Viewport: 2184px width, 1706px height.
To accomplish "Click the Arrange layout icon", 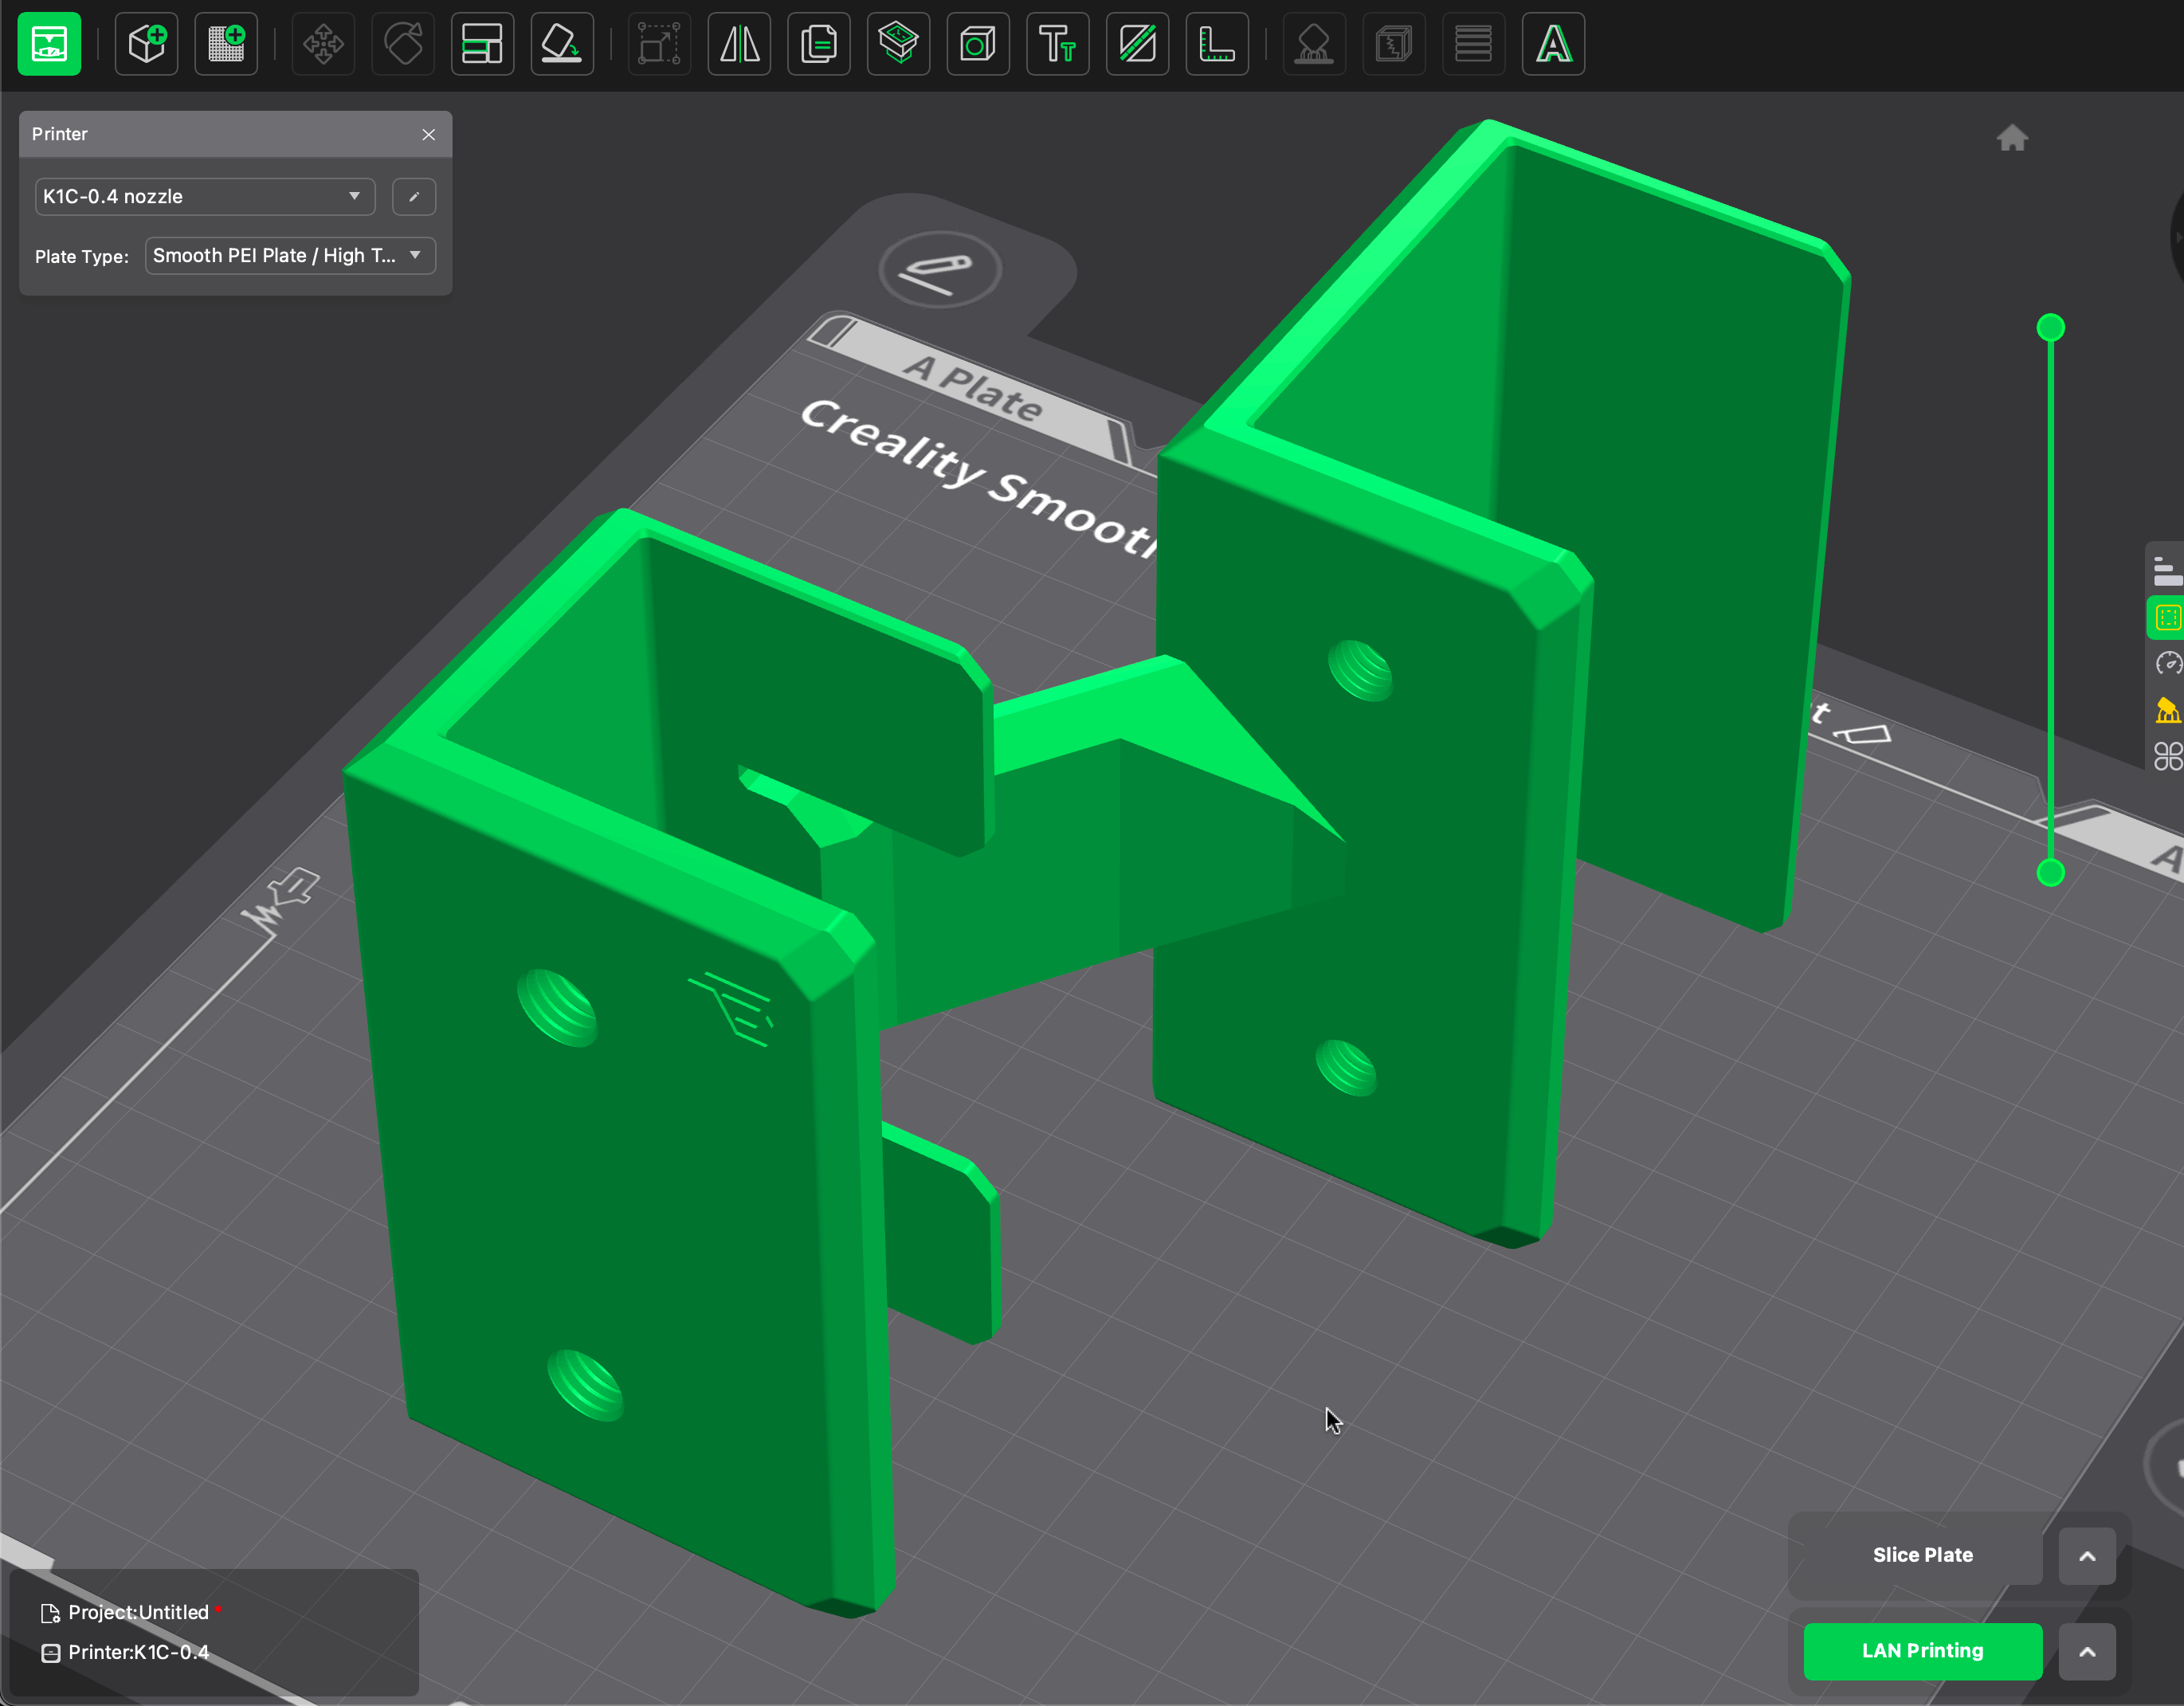I will [482, 44].
